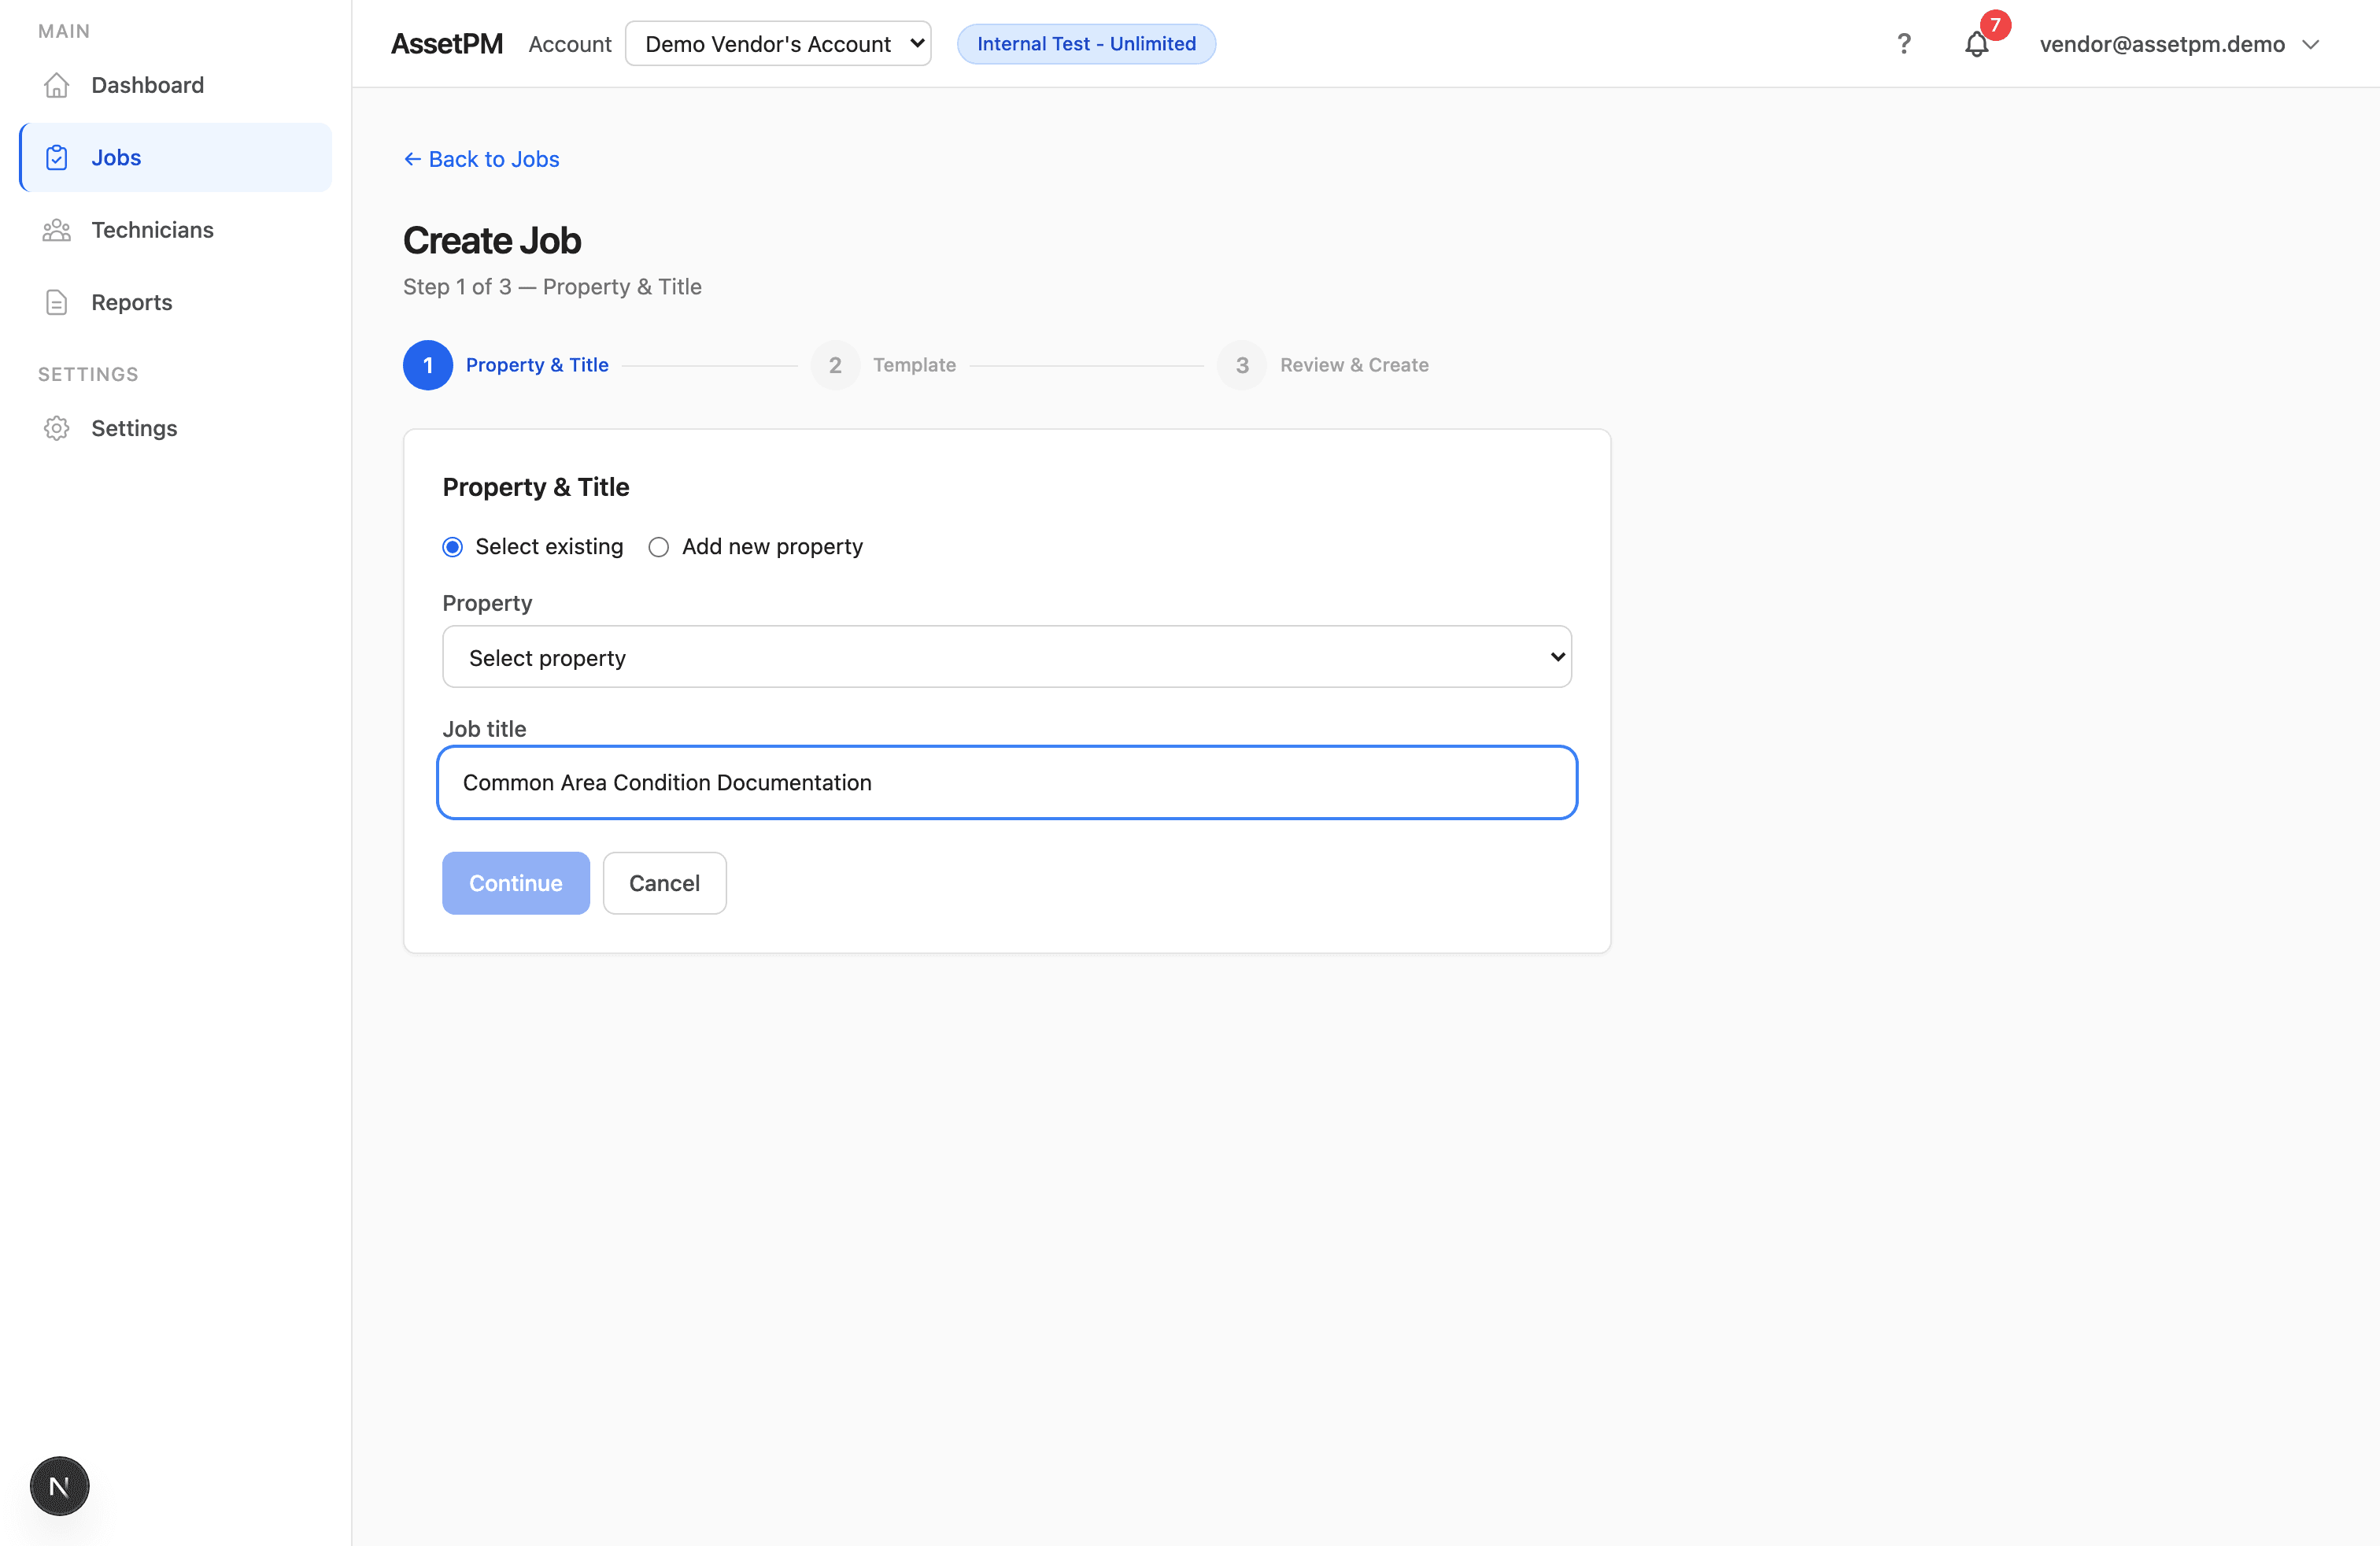Go to step 3 Review & Create

(x=1241, y=365)
